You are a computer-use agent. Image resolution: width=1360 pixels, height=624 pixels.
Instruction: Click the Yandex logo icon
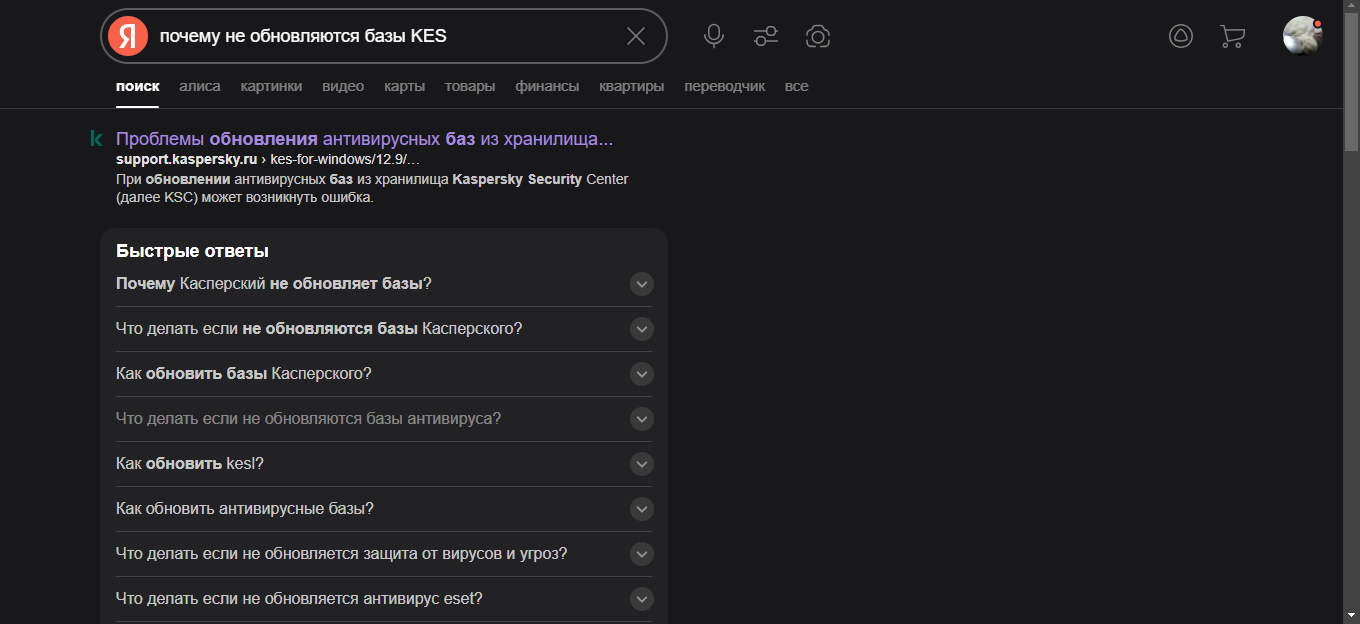click(127, 36)
